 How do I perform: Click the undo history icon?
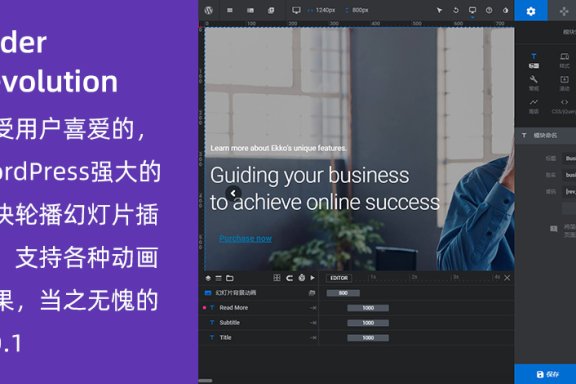coord(456,10)
